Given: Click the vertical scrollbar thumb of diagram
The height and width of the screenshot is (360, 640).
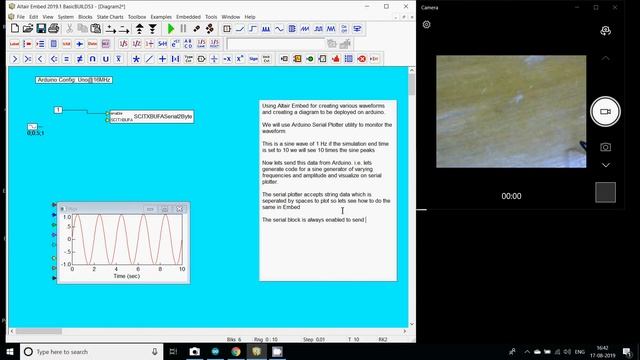Looking at the screenshot, I should coord(411,84).
